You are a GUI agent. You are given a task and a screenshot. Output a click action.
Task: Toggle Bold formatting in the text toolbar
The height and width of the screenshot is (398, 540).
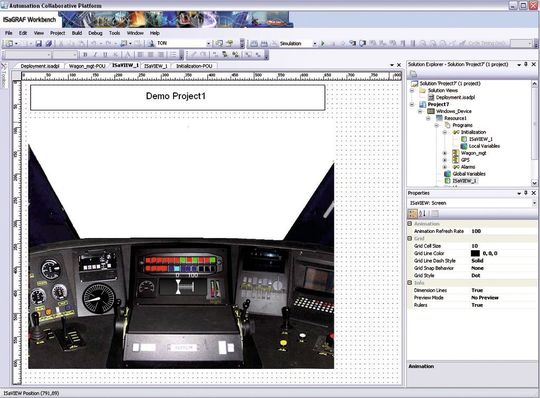coord(85,54)
